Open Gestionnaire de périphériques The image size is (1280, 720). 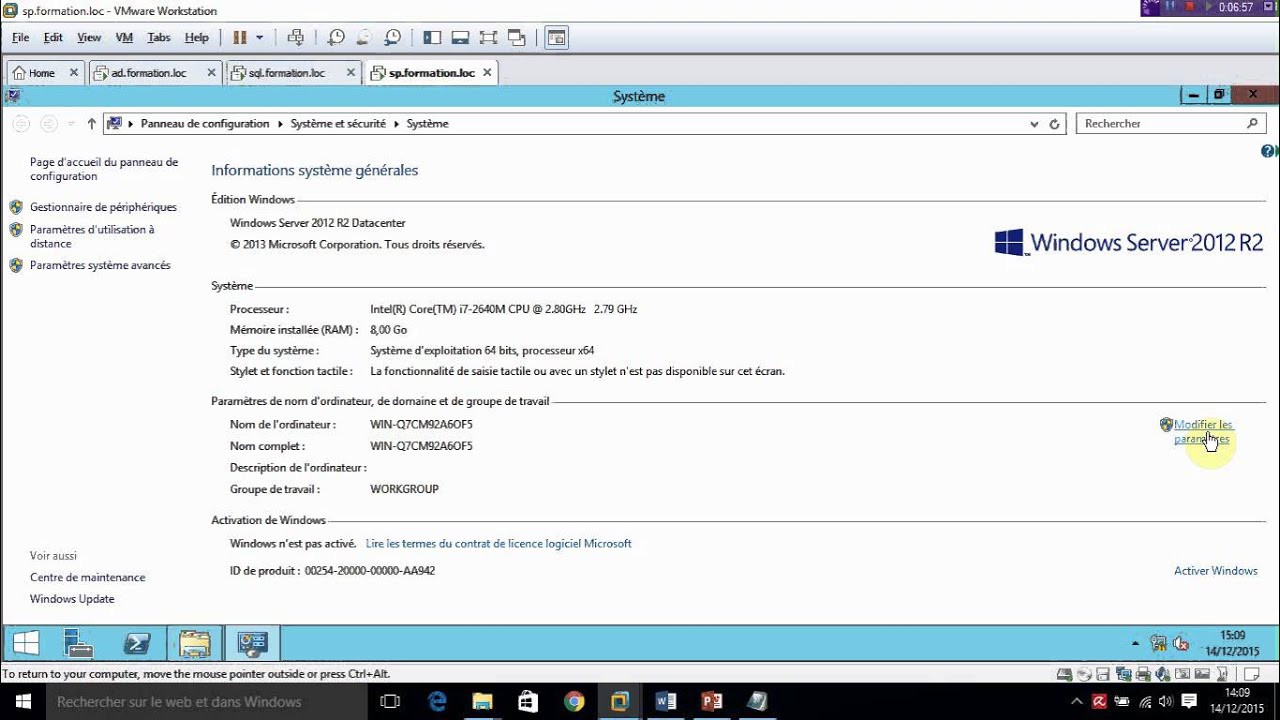(x=103, y=207)
